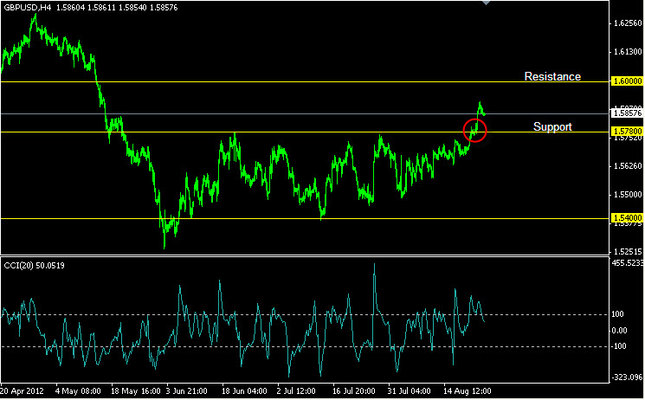Click the 20 Apr 2012 date label

pyautogui.click(x=20, y=391)
